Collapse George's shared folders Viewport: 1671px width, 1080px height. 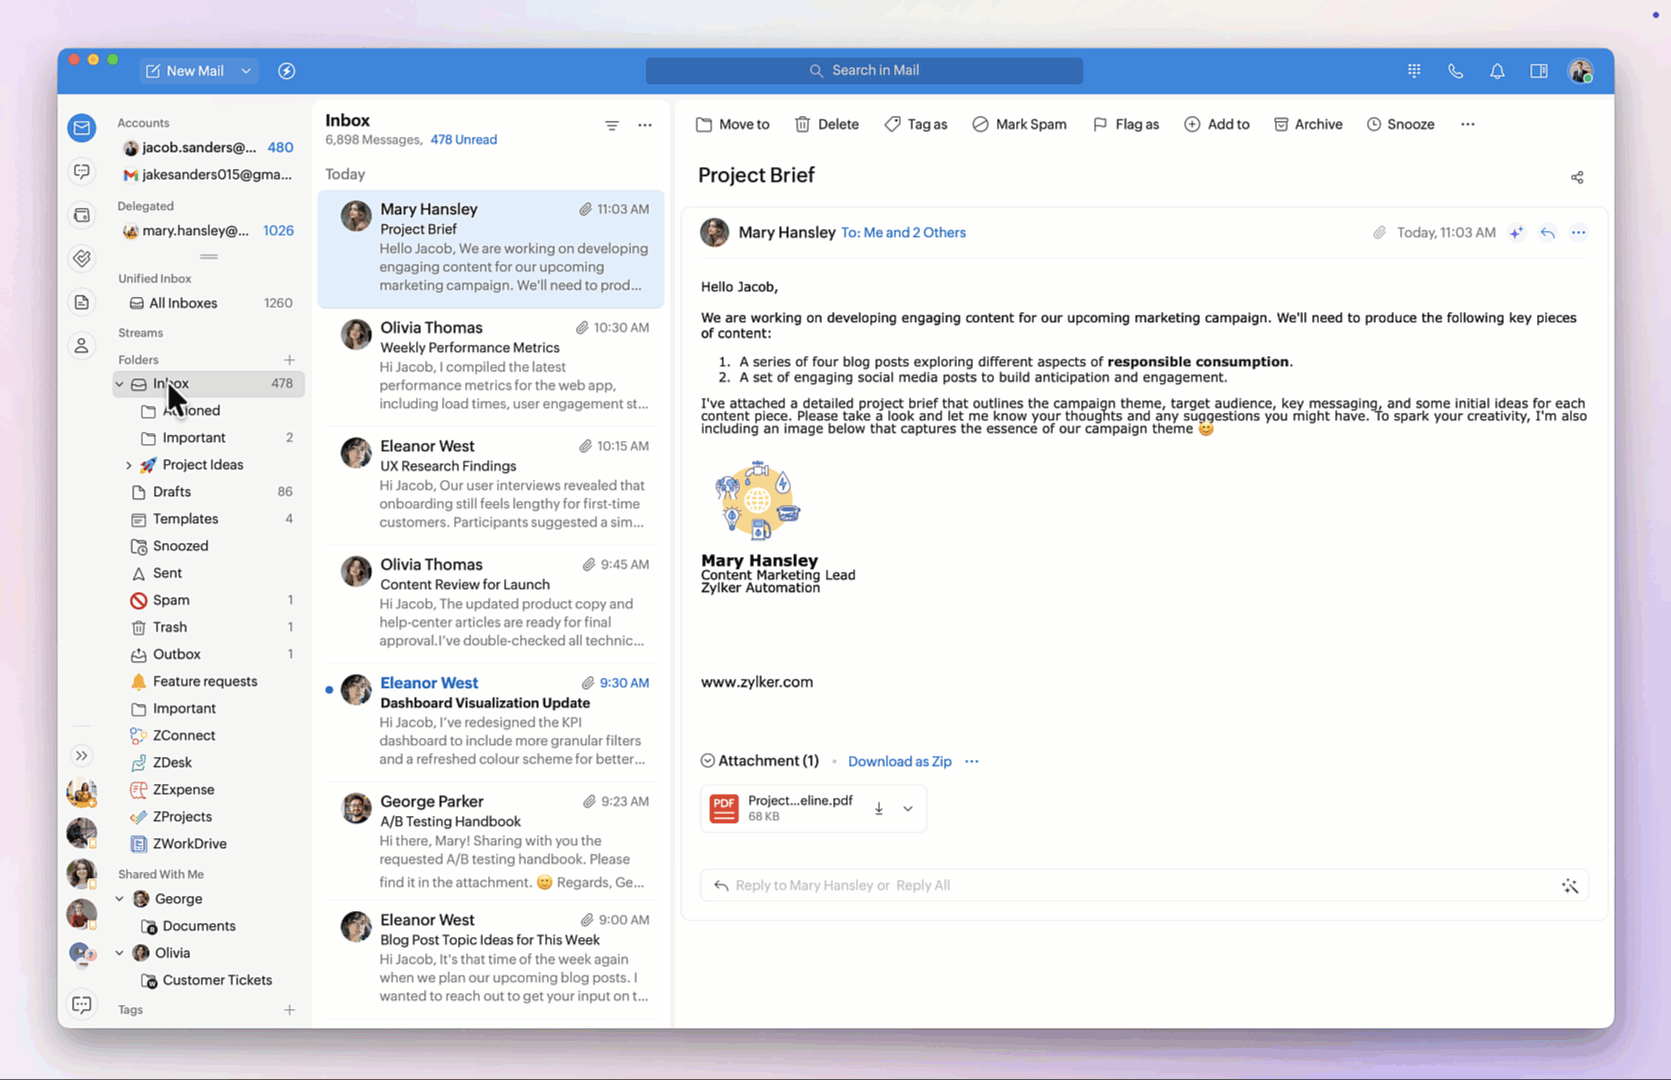[x=120, y=899]
